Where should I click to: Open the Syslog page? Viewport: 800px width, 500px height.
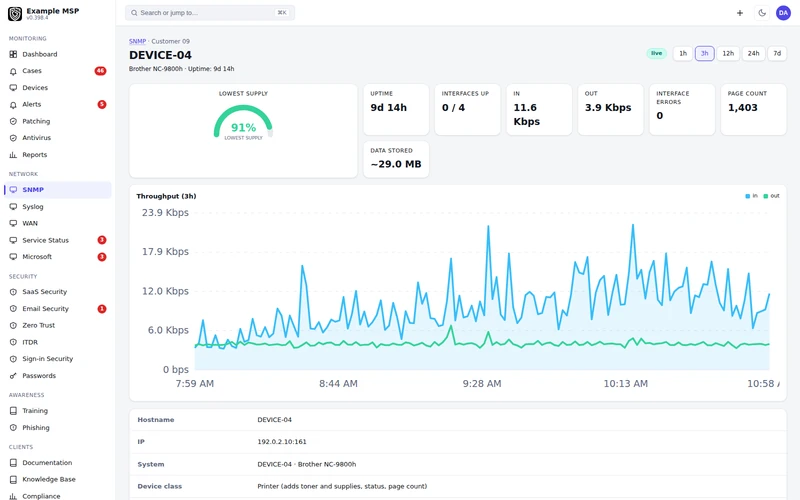(x=58, y=207)
